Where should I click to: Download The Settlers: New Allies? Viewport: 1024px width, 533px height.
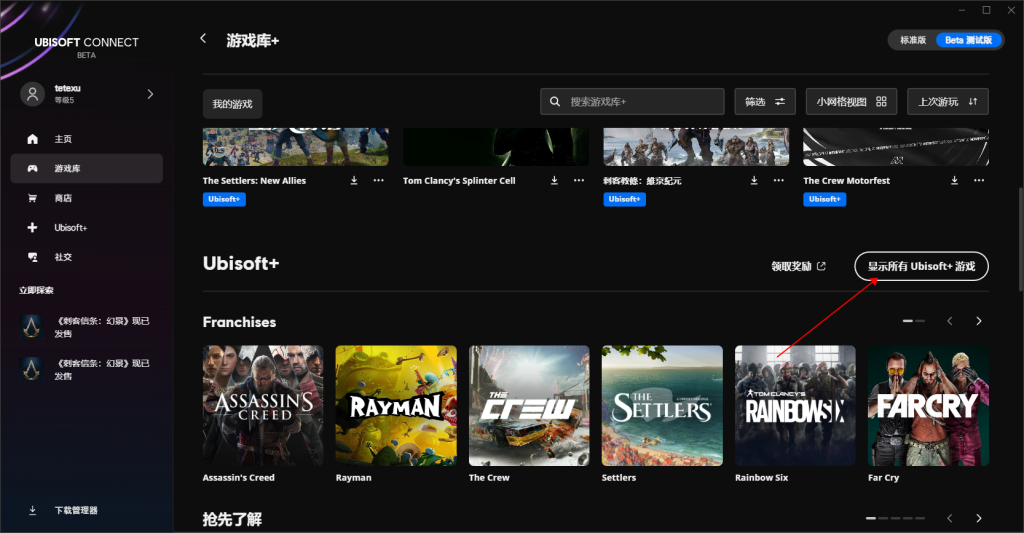click(354, 180)
